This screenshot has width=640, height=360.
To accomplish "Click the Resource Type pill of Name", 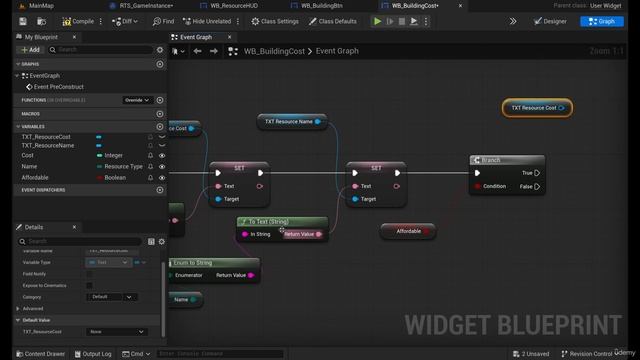I will click(x=120, y=167).
